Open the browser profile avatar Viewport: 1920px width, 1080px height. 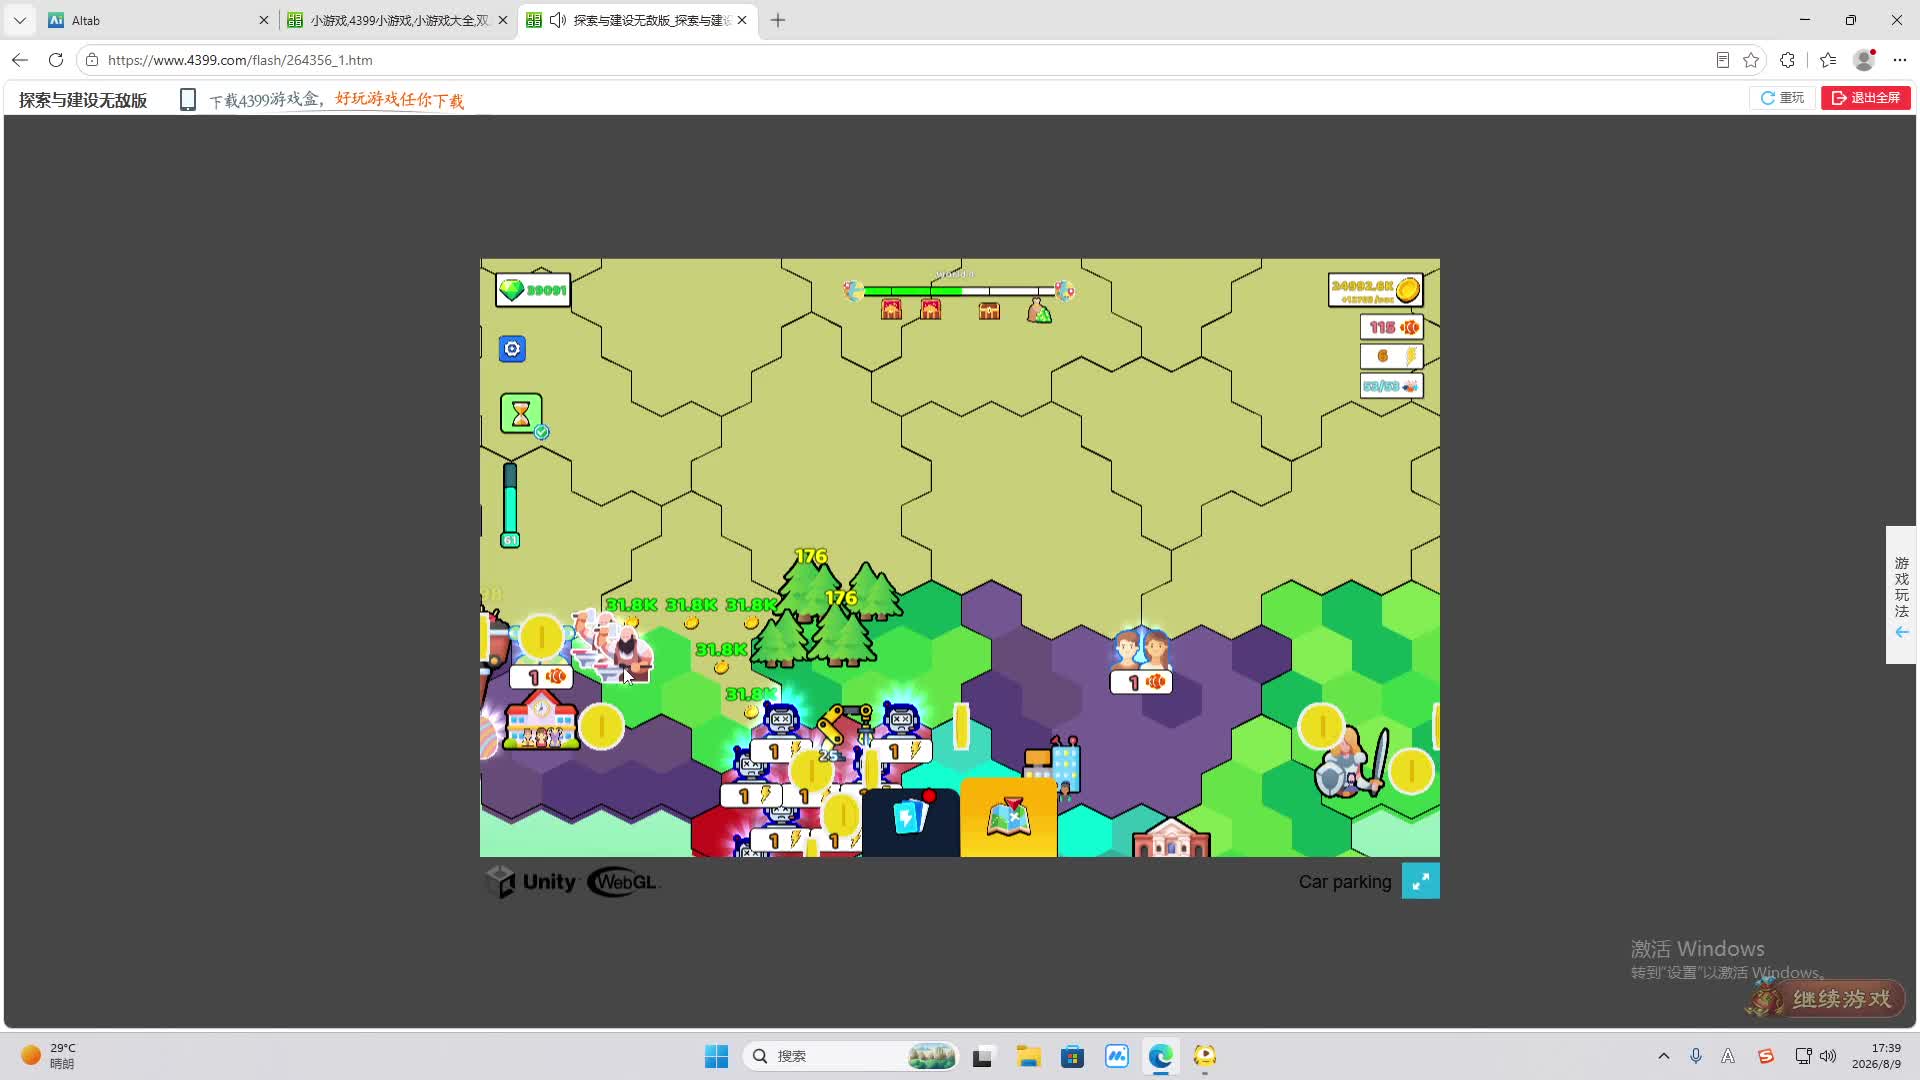[x=1864, y=60]
